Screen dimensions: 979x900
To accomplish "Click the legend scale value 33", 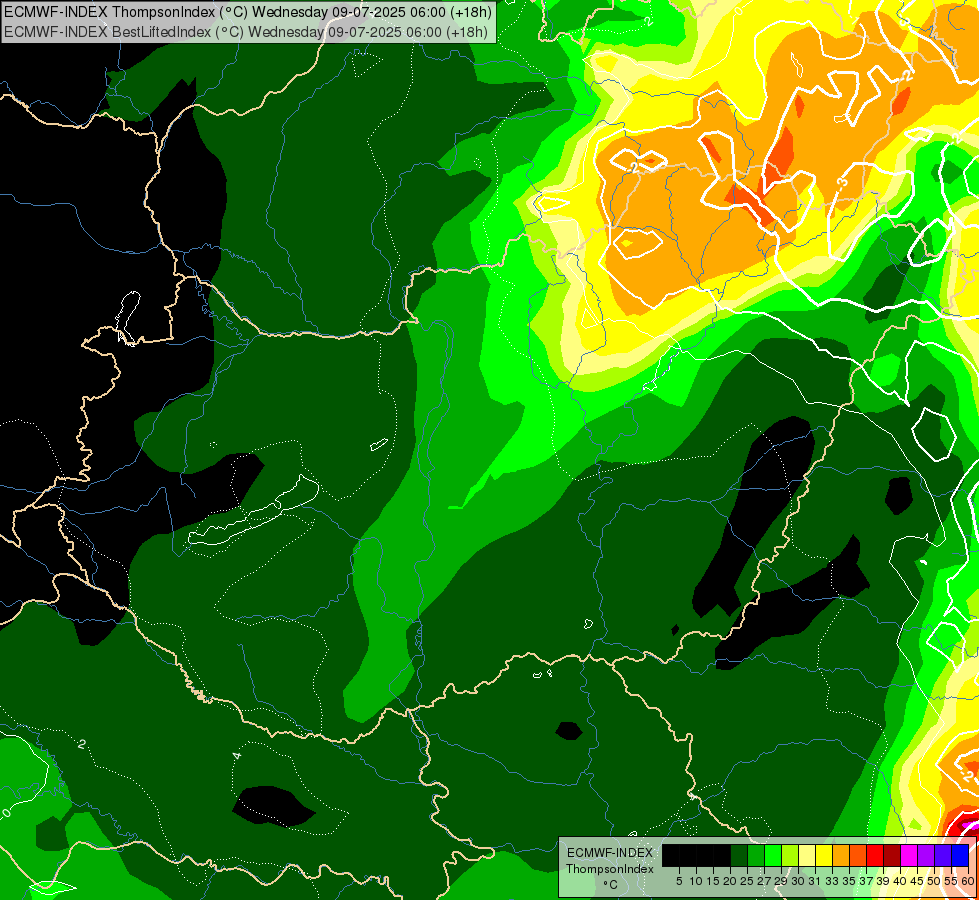I will tap(832, 881).
